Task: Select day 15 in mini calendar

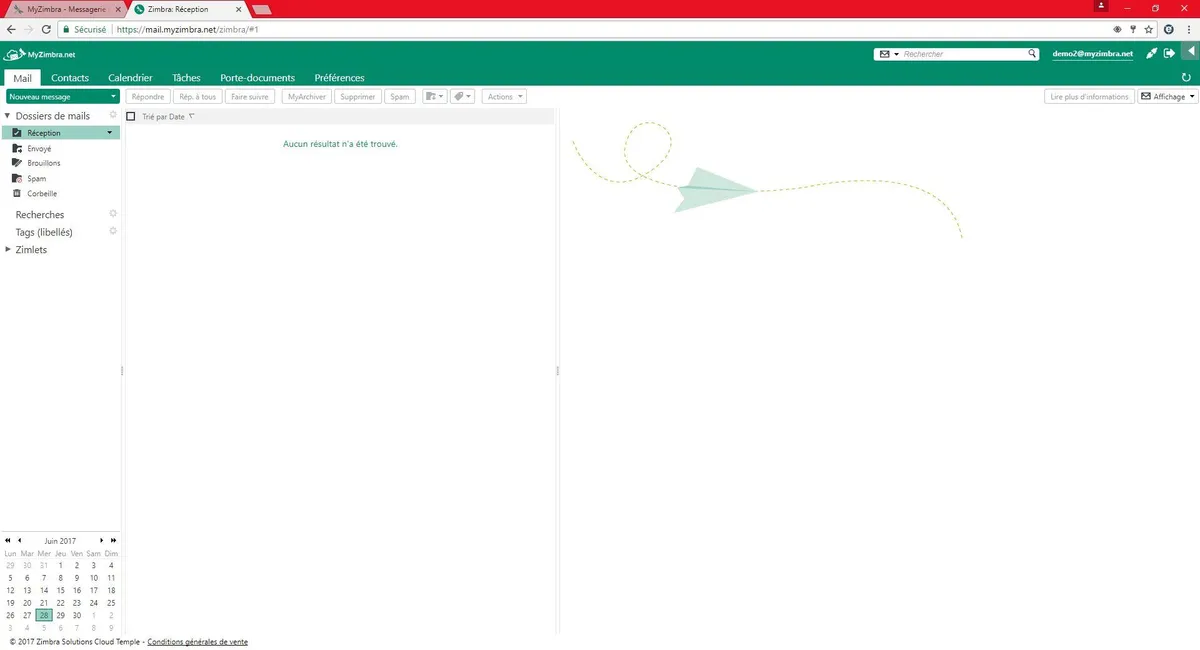Action: pos(61,590)
